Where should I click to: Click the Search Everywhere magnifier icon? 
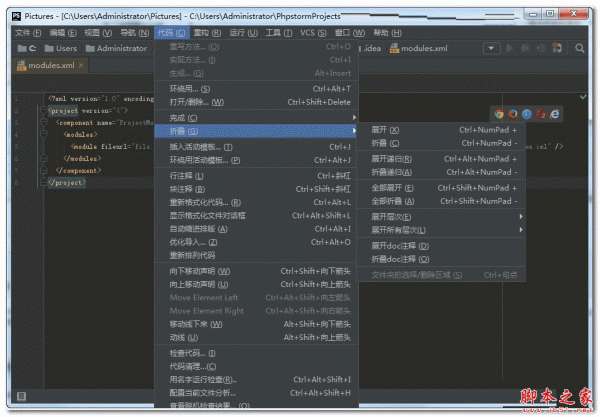point(579,48)
